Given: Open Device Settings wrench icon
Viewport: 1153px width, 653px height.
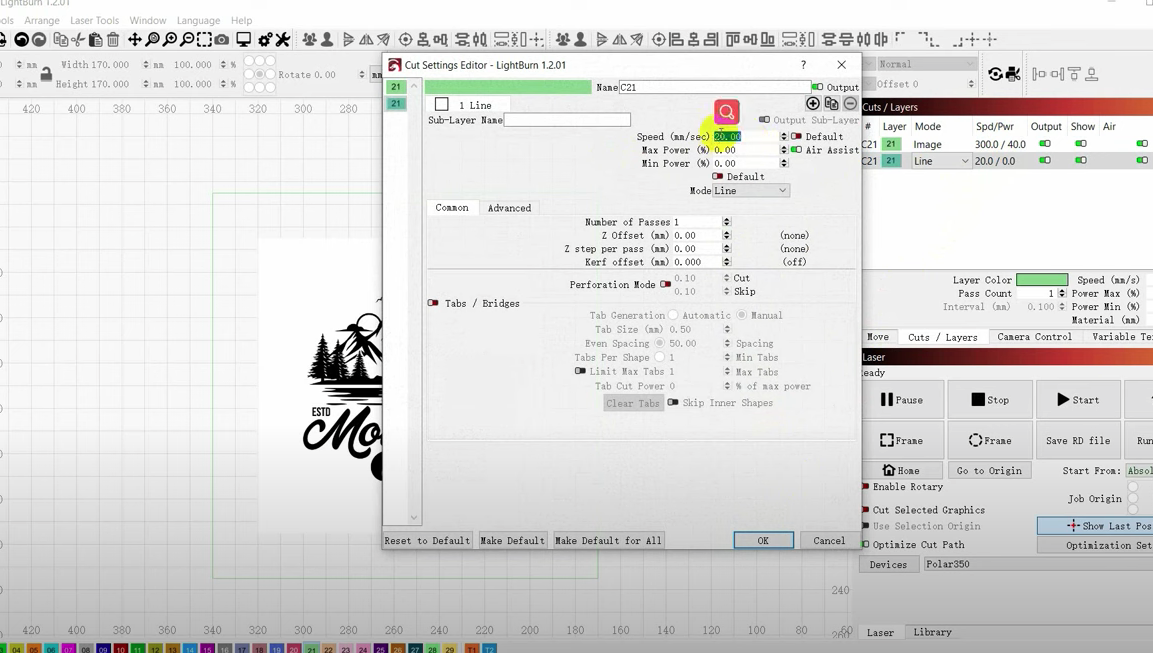Looking at the screenshot, I should [x=282, y=40].
